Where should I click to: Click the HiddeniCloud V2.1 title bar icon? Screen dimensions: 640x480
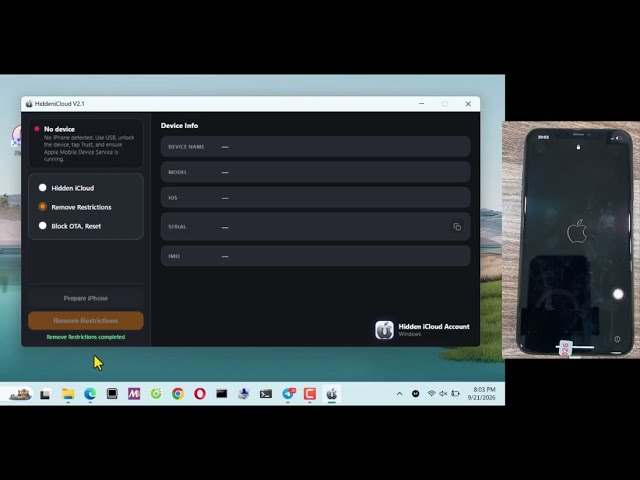[29, 104]
